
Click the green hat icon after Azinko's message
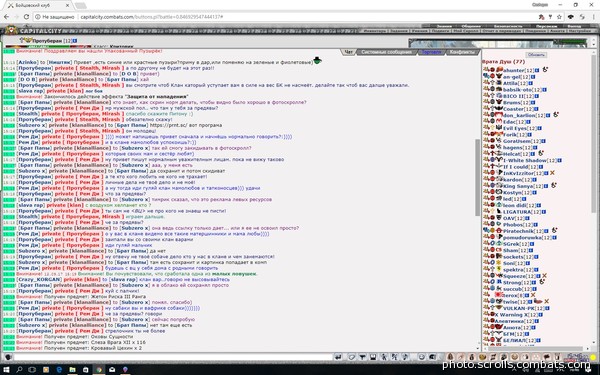(x=317, y=60)
